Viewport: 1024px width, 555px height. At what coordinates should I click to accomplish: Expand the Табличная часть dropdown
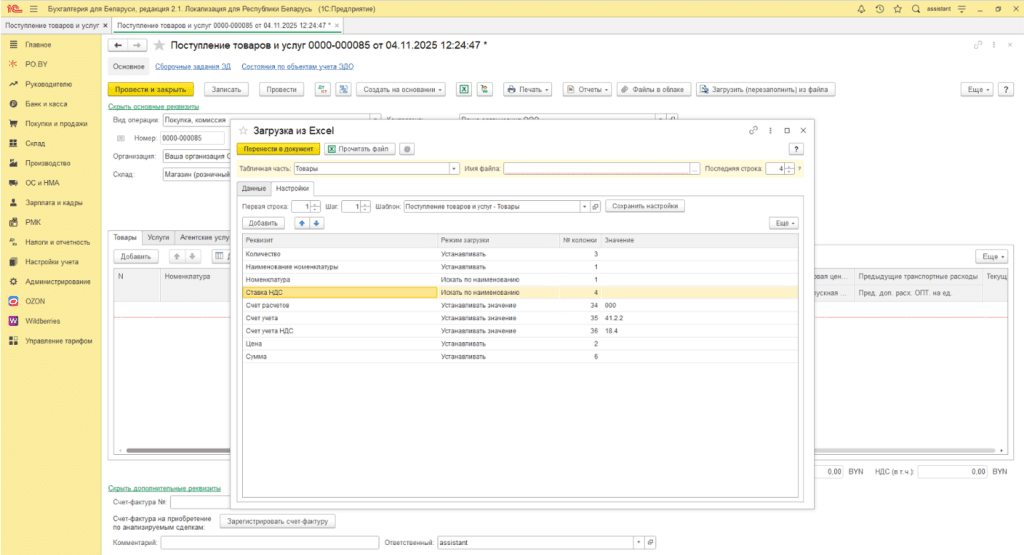click(x=454, y=169)
